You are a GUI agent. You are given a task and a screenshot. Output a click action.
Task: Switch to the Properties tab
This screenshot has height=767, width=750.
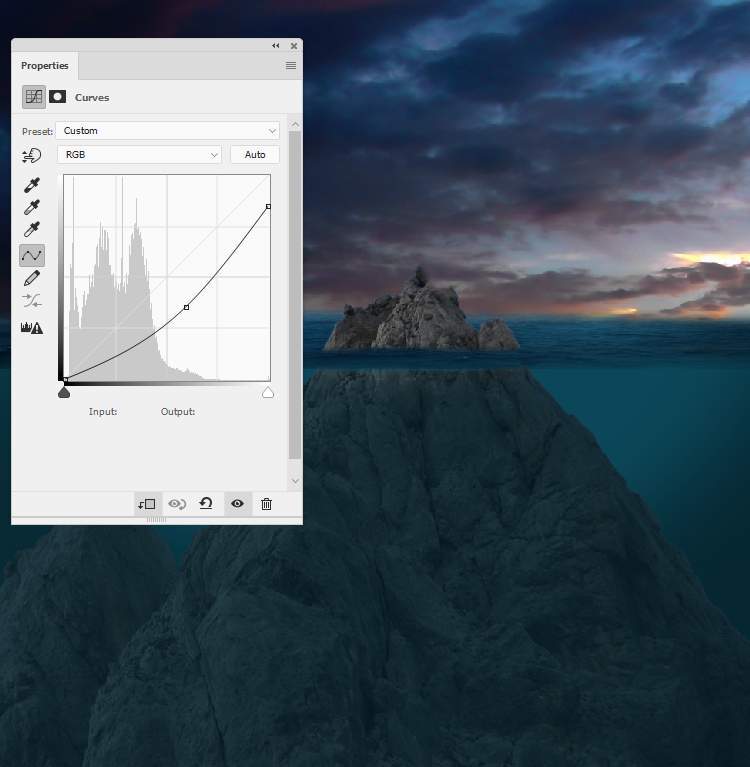(x=45, y=66)
